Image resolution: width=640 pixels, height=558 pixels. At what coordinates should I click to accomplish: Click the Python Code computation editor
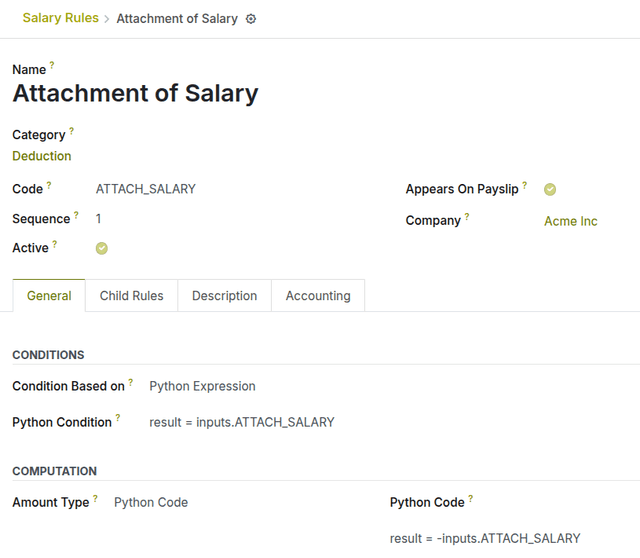pyautogui.click(x=485, y=538)
